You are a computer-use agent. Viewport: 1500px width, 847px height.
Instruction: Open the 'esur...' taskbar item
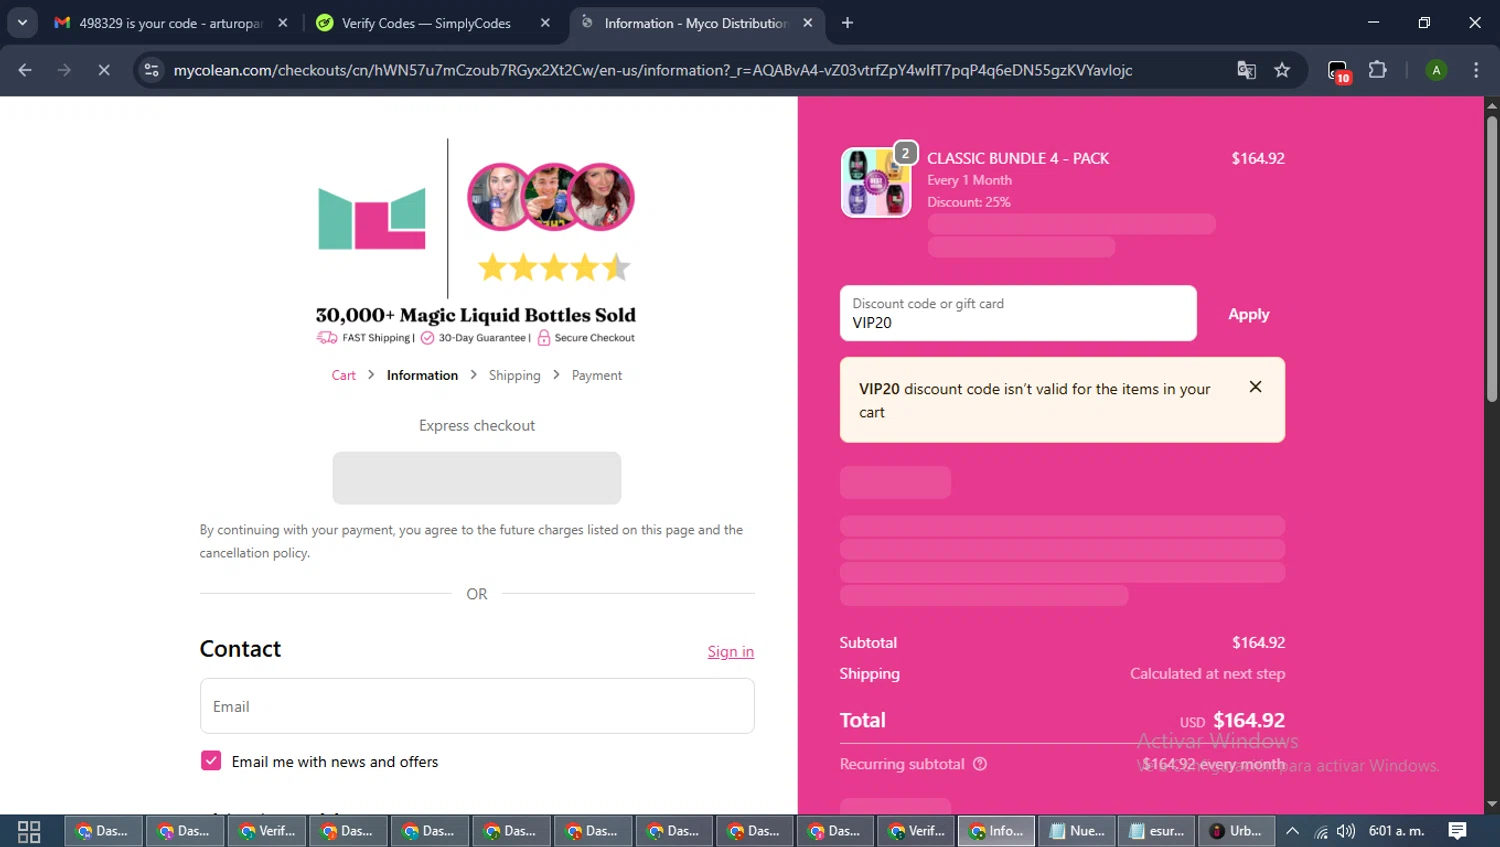(1157, 831)
